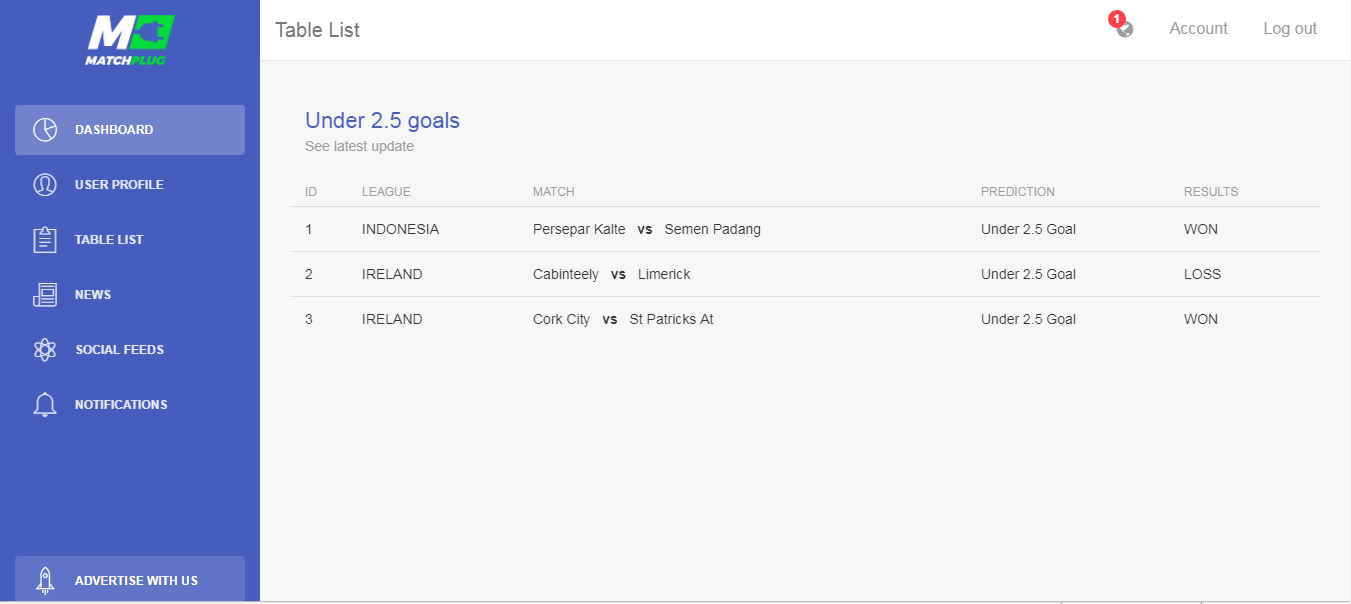Click the Notifications bell icon
Viewport: 1351px width, 604px height.
[x=45, y=405]
